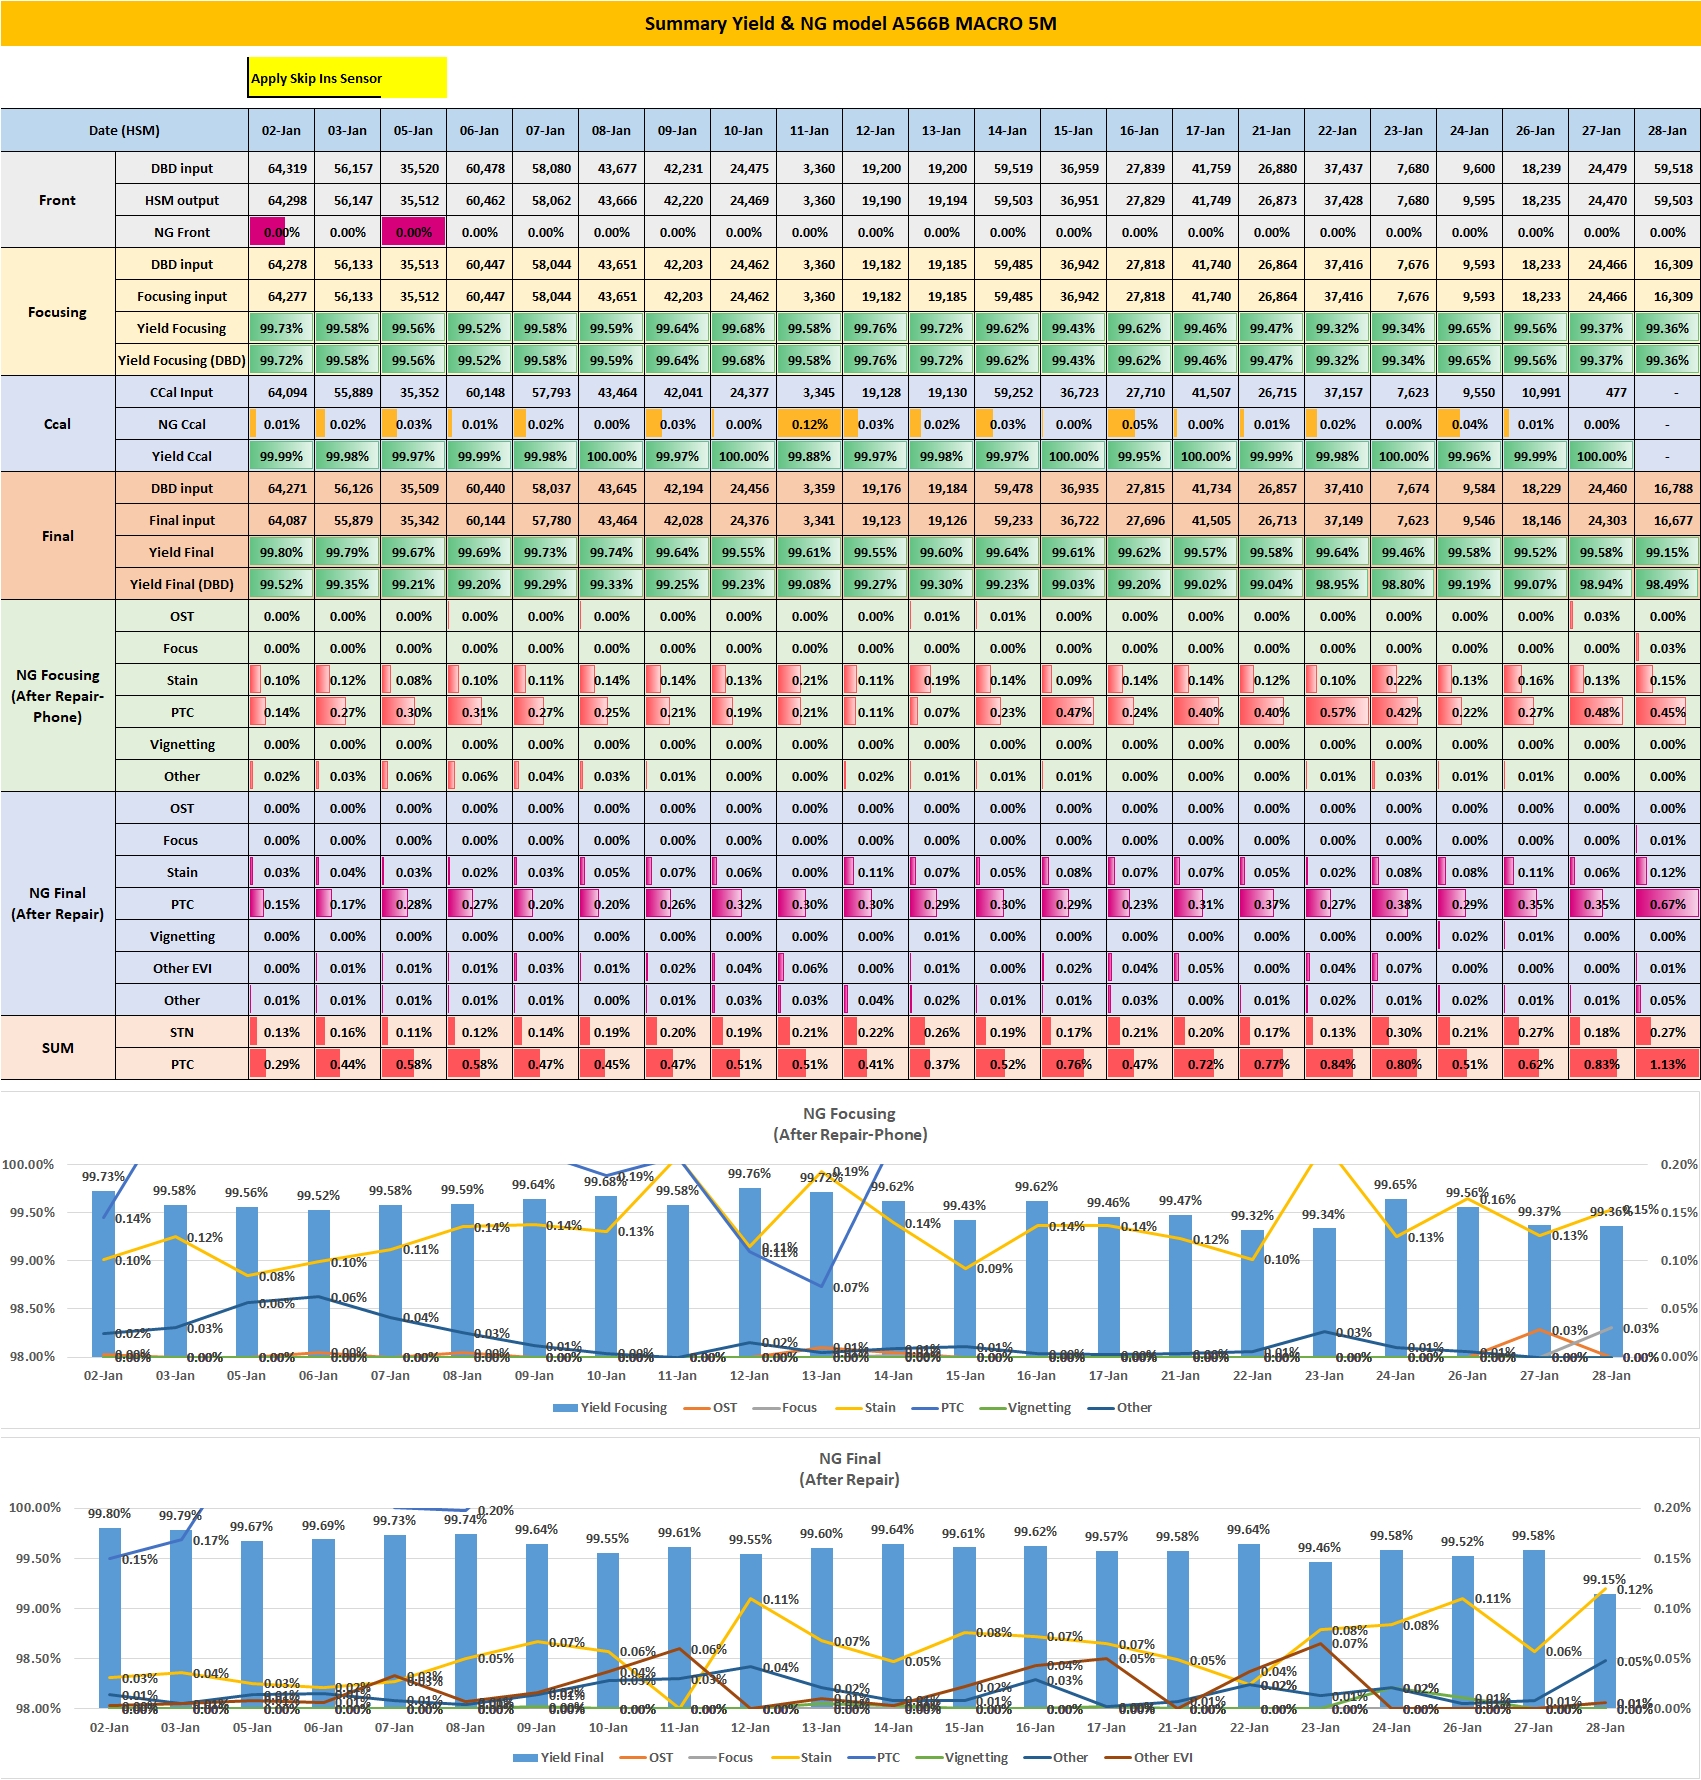Viewport: 1701px width, 1780px height.
Task: Click 'PTC' legend entry in NG Final chart
Action: tap(874, 1757)
